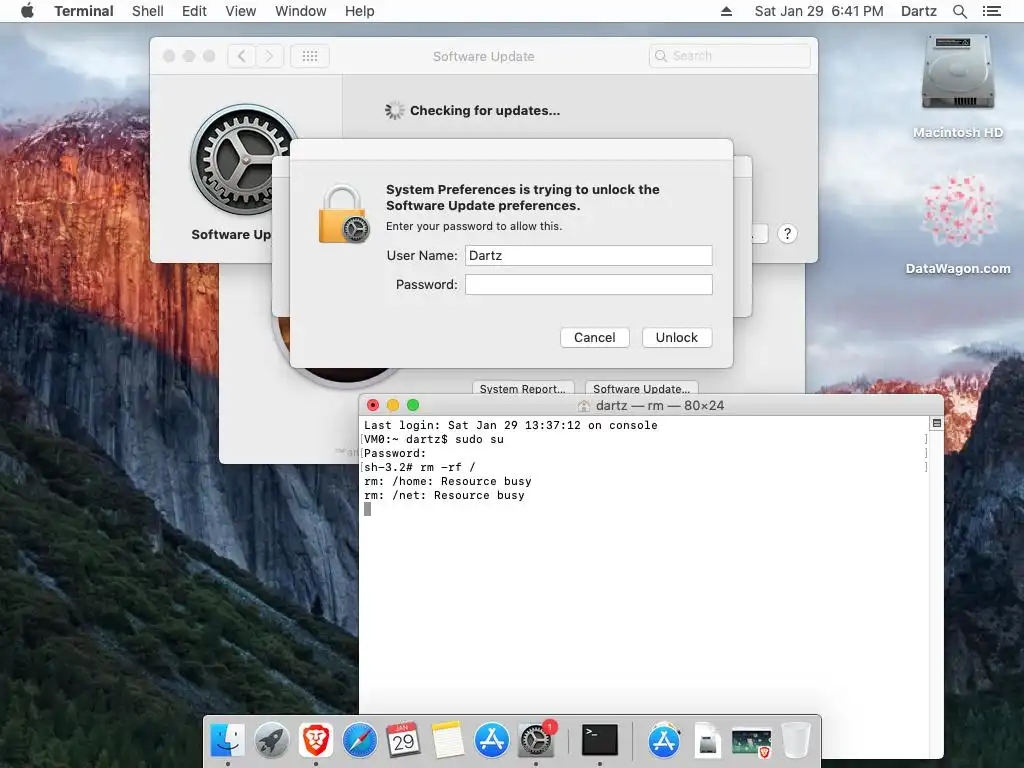The height and width of the screenshot is (768, 1024).
Task: Click the date and time in menu bar
Action: (819, 11)
